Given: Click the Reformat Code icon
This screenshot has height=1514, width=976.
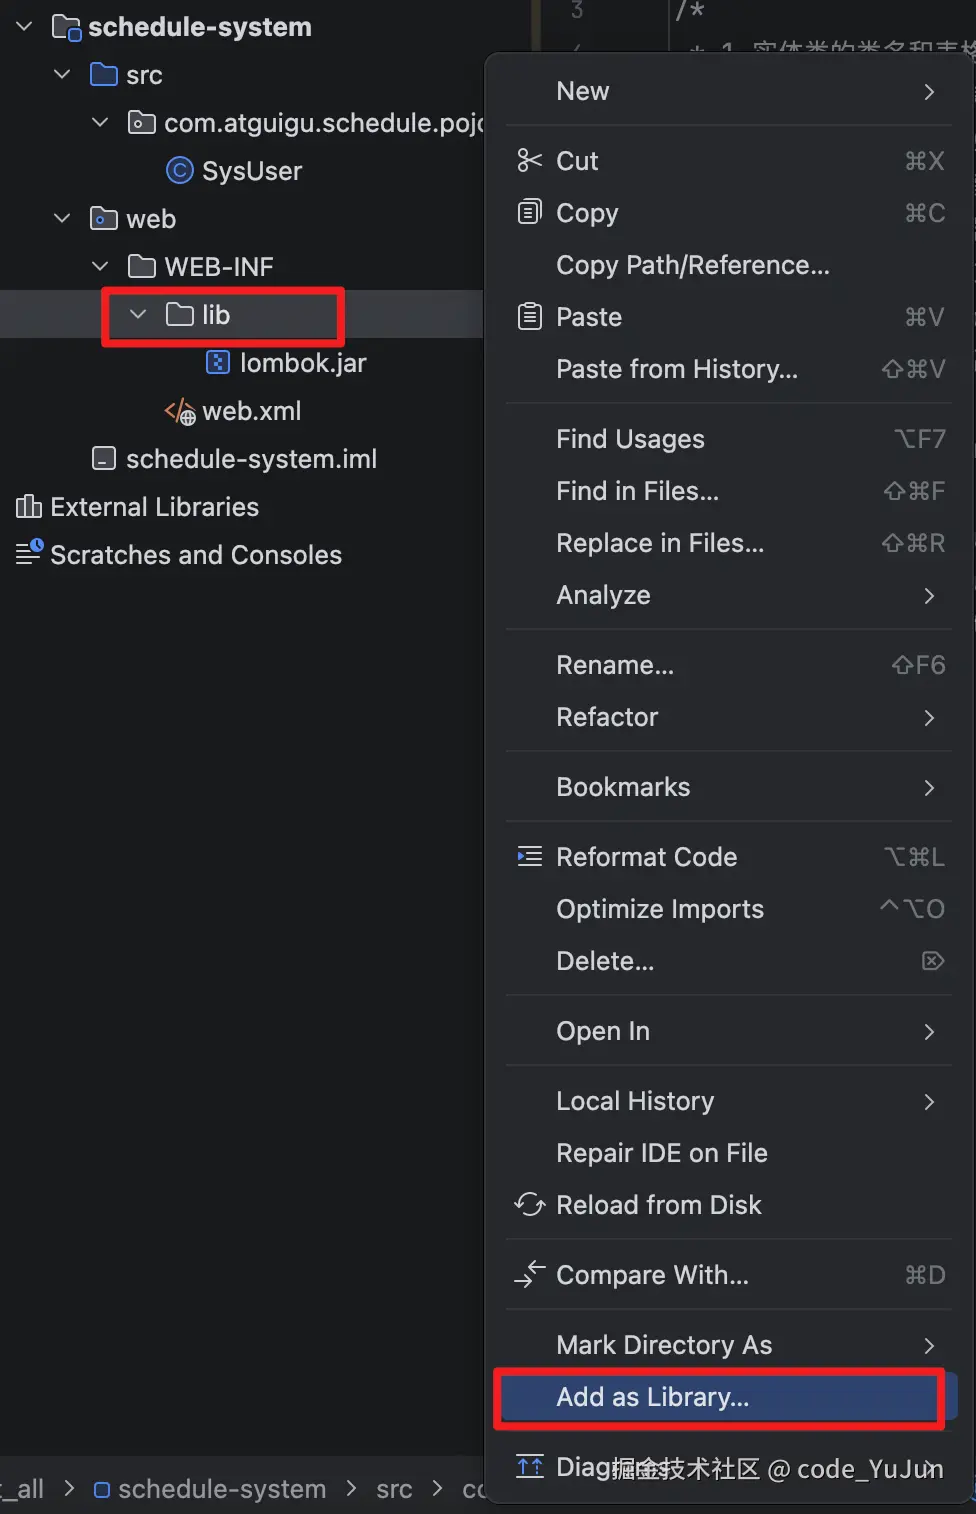Looking at the screenshot, I should pyautogui.click(x=529, y=857).
